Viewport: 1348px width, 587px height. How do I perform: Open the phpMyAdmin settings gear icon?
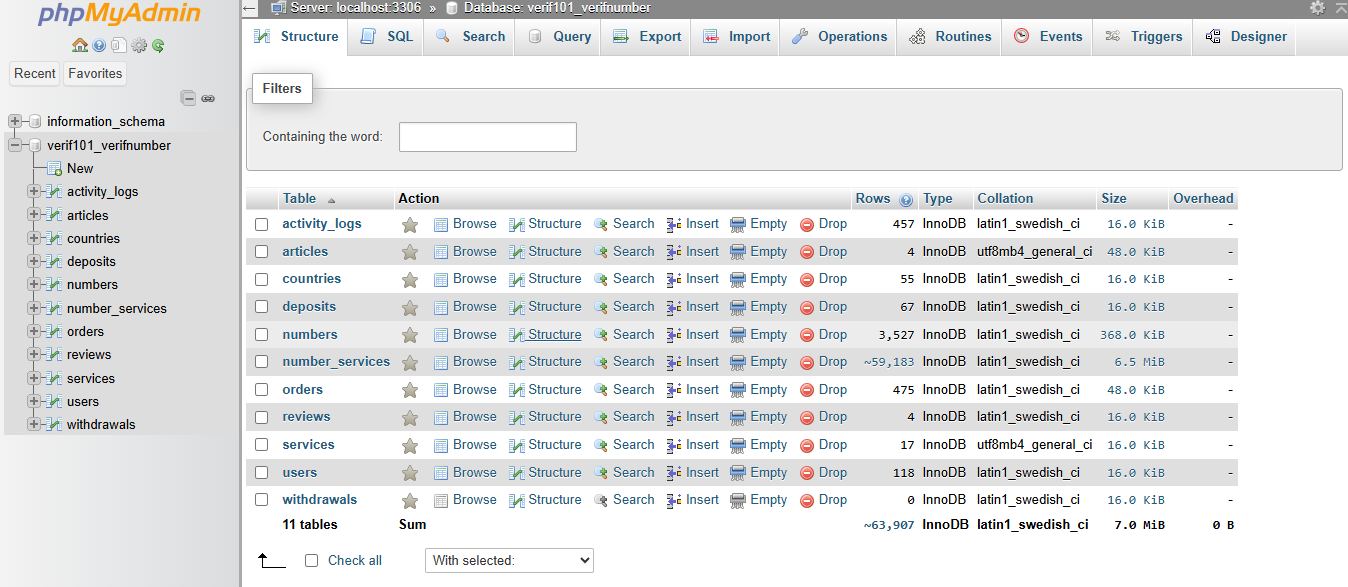click(139, 45)
